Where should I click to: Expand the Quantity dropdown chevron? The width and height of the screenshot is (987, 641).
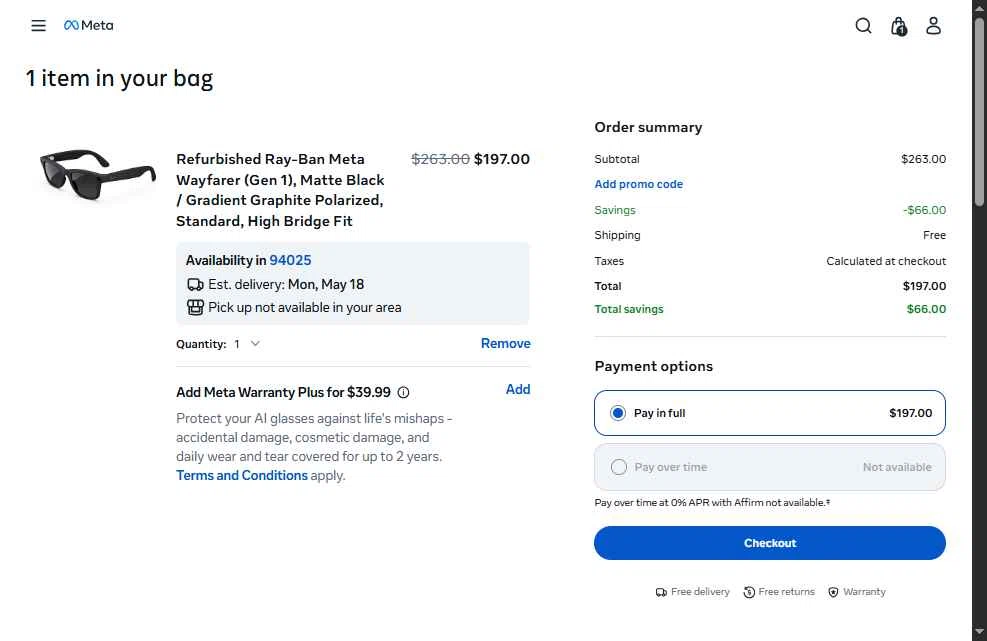coord(255,344)
